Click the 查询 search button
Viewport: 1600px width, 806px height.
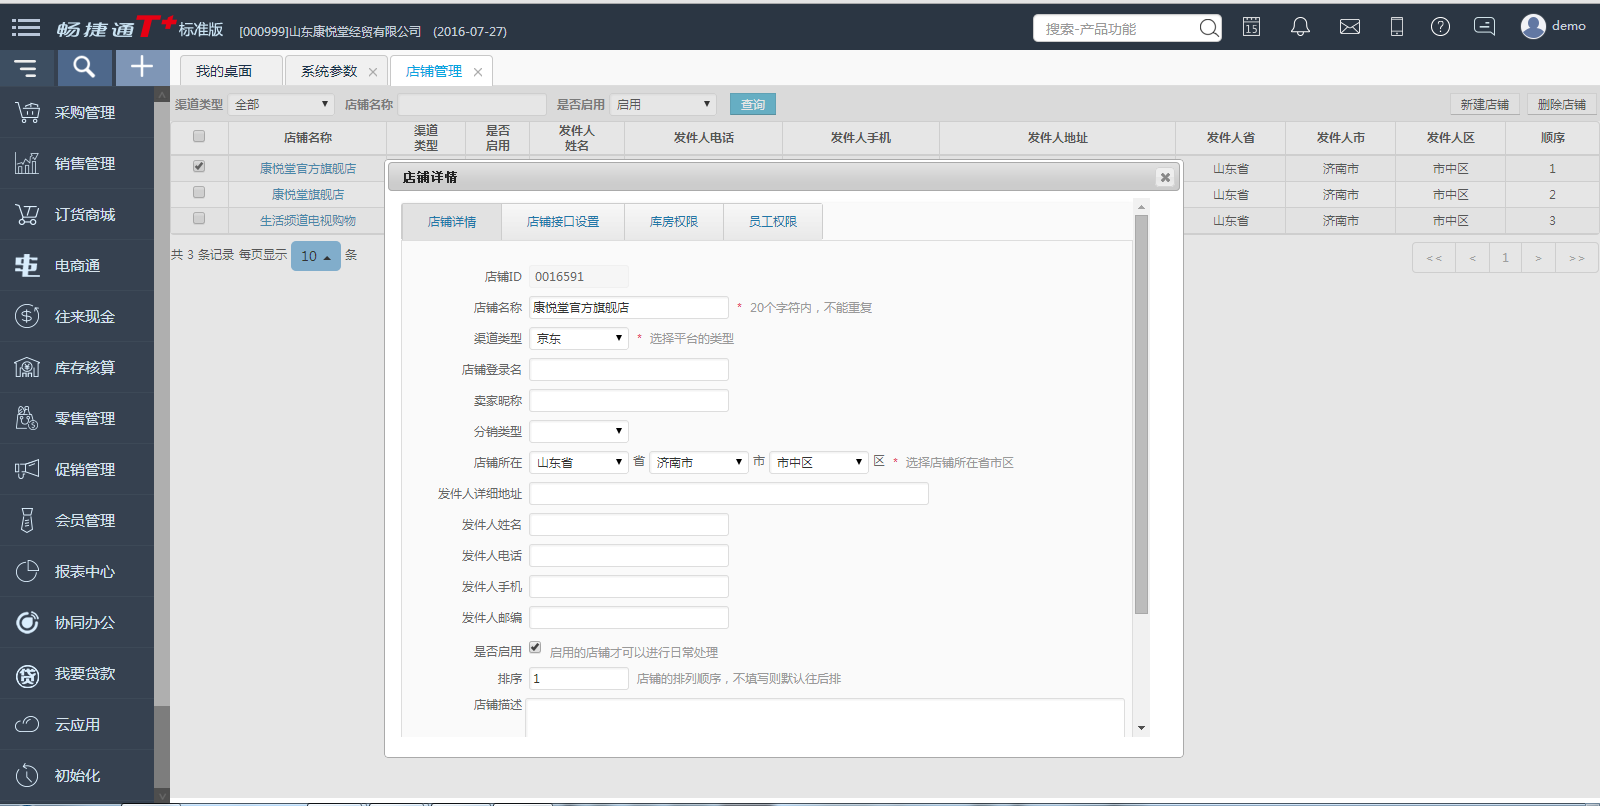[752, 104]
